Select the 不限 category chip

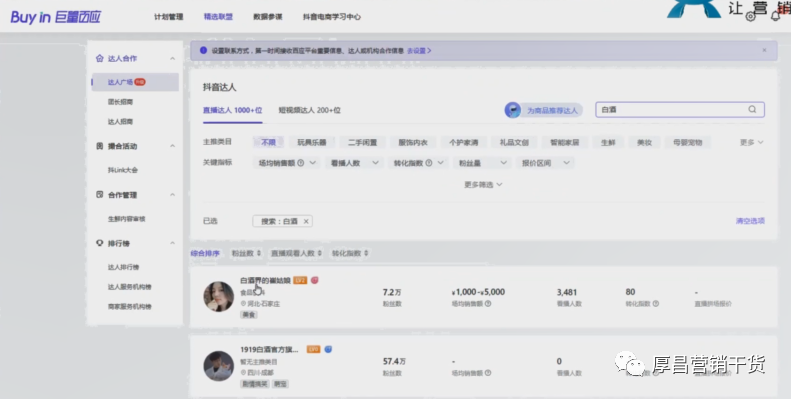tap(268, 142)
